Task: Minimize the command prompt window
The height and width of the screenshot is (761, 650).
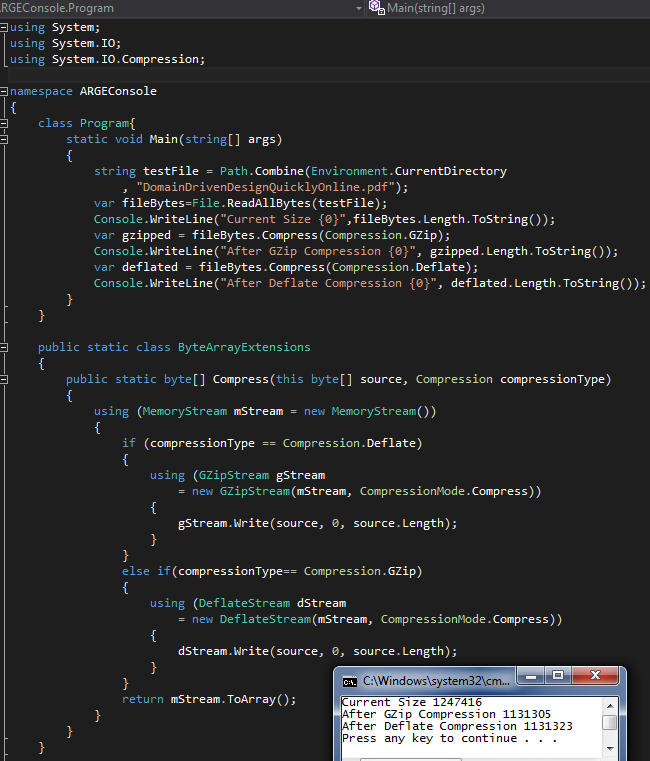Action: click(531, 677)
